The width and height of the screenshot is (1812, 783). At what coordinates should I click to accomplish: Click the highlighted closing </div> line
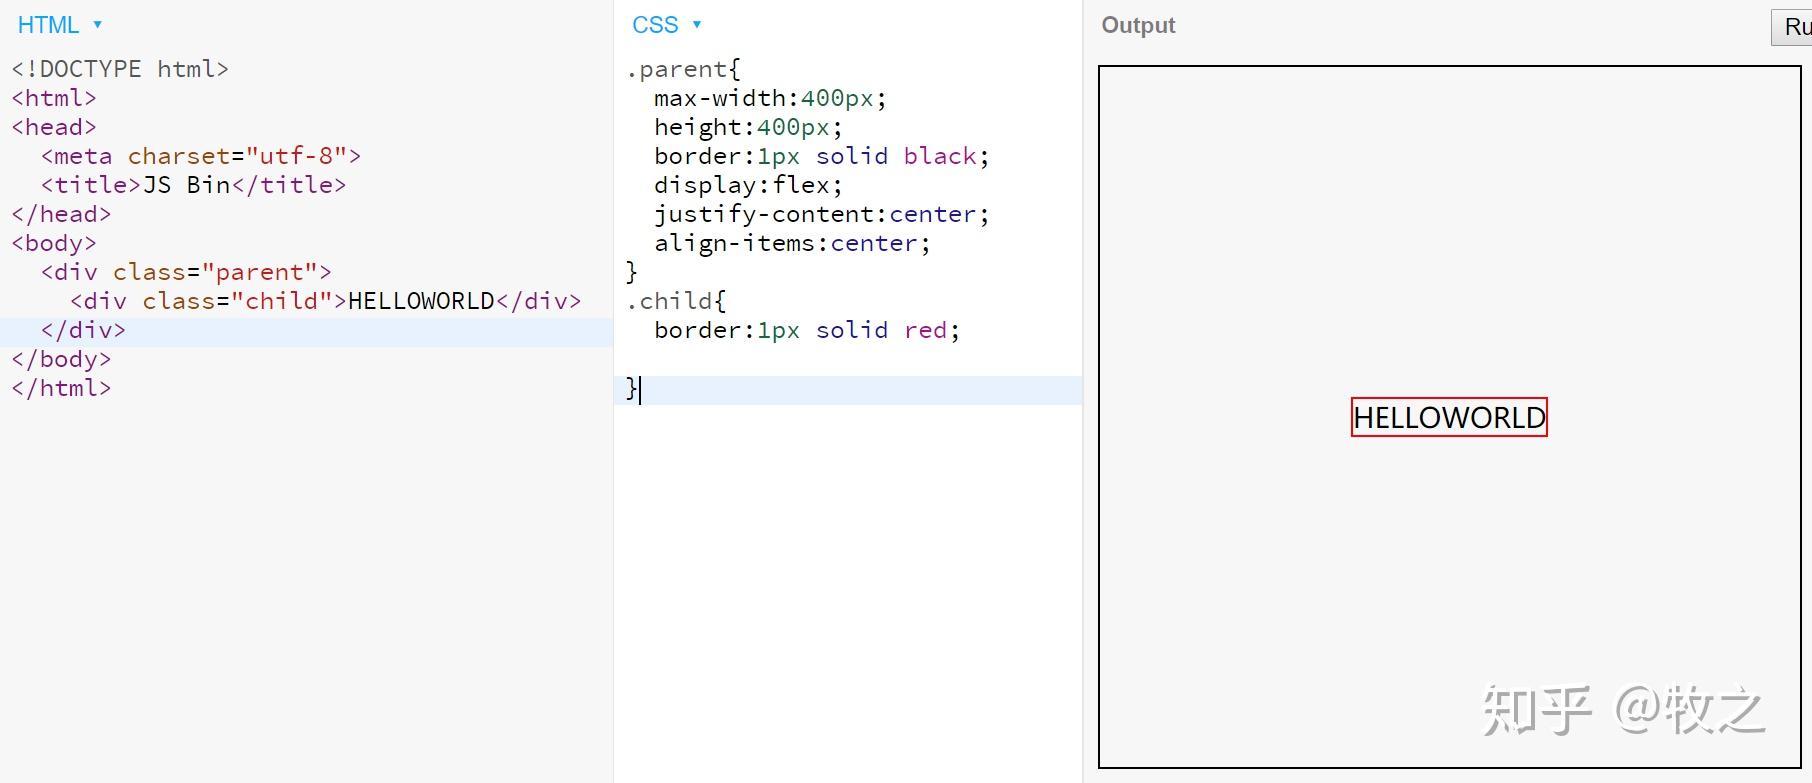83,330
